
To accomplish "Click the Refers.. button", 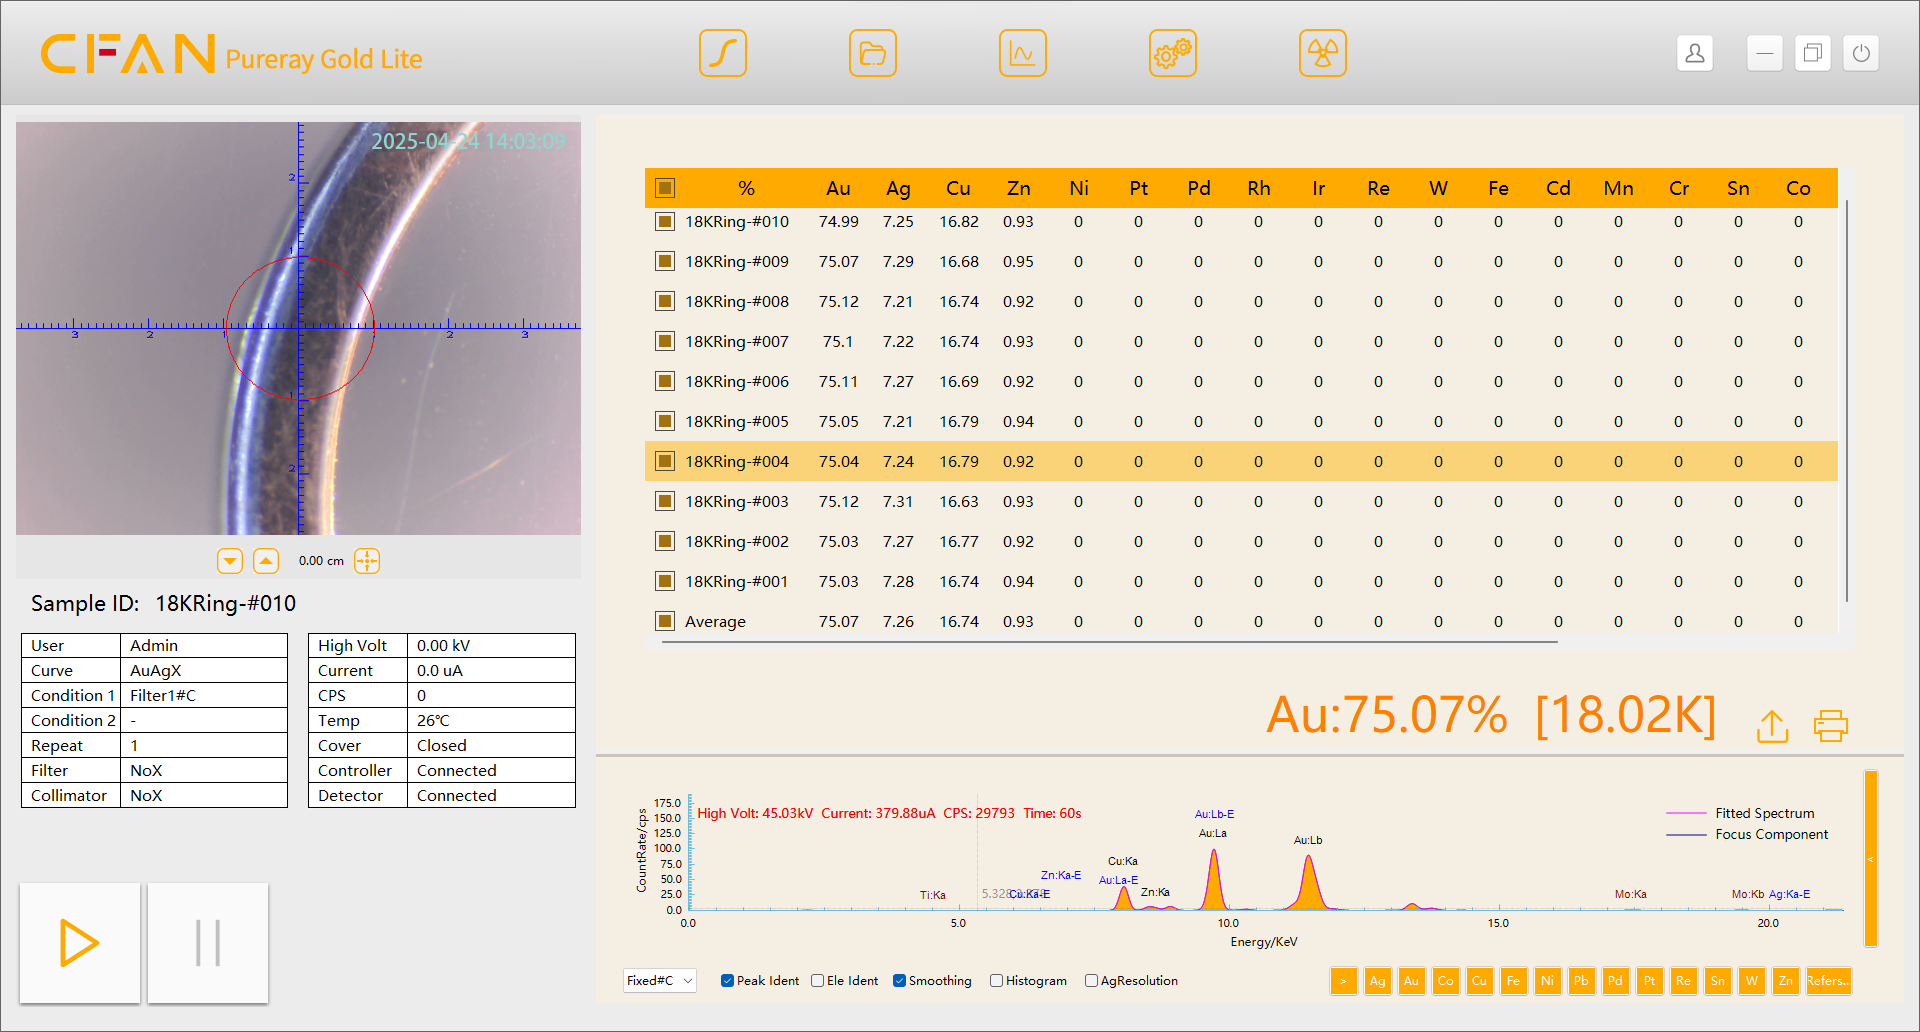I will coord(1828,981).
